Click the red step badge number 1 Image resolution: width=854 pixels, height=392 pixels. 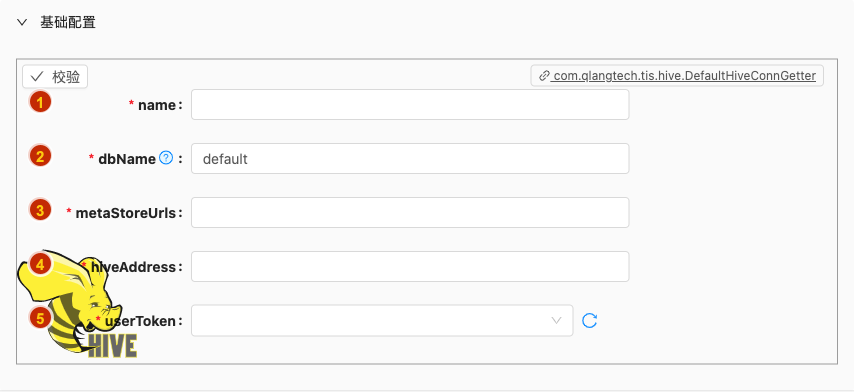click(40, 102)
